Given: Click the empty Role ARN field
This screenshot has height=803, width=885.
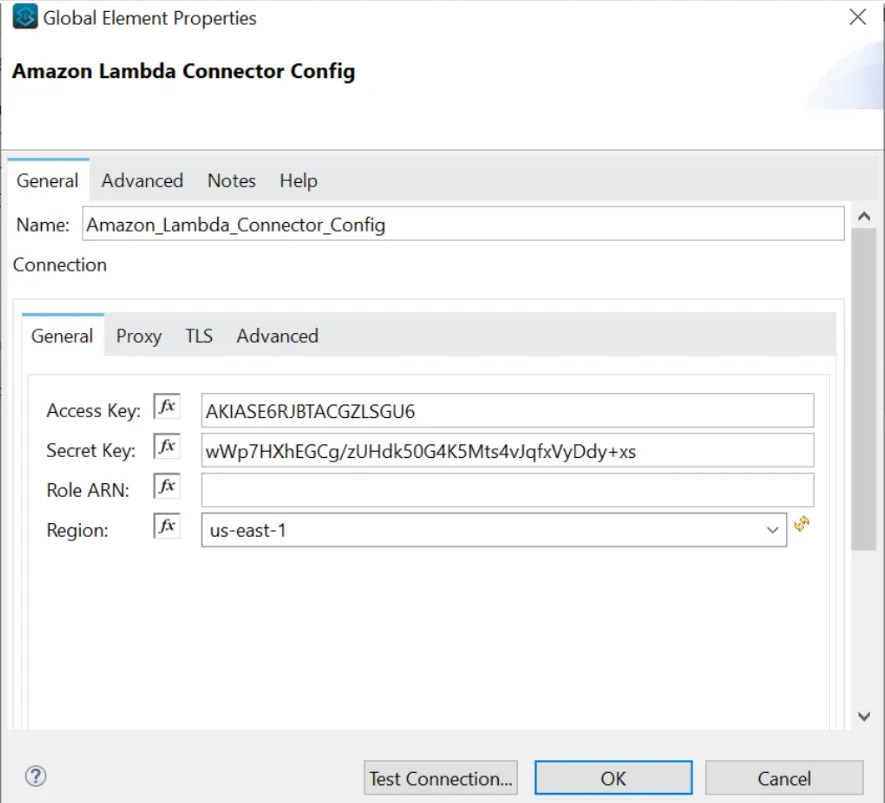Looking at the screenshot, I should coord(507,490).
